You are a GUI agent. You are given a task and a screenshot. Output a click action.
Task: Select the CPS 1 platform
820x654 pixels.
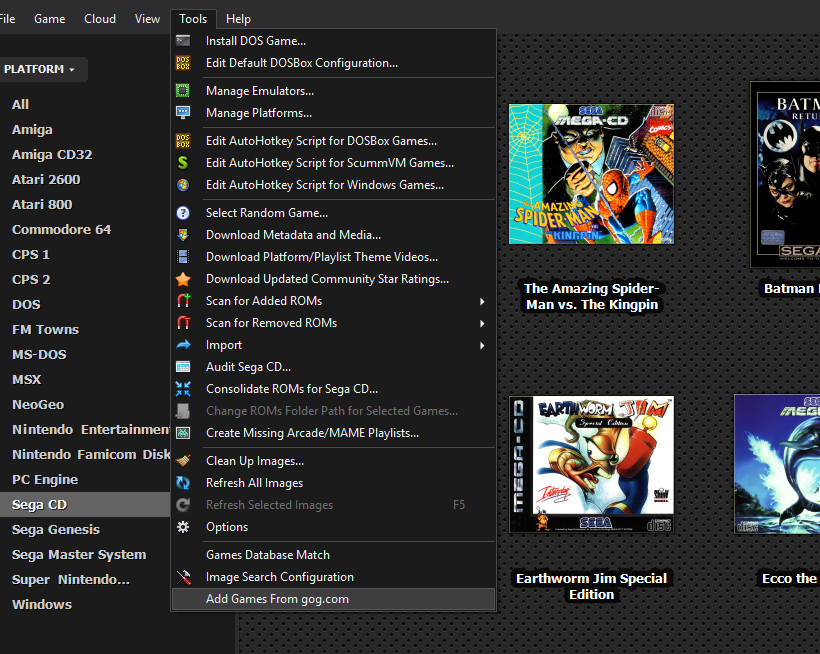point(31,255)
